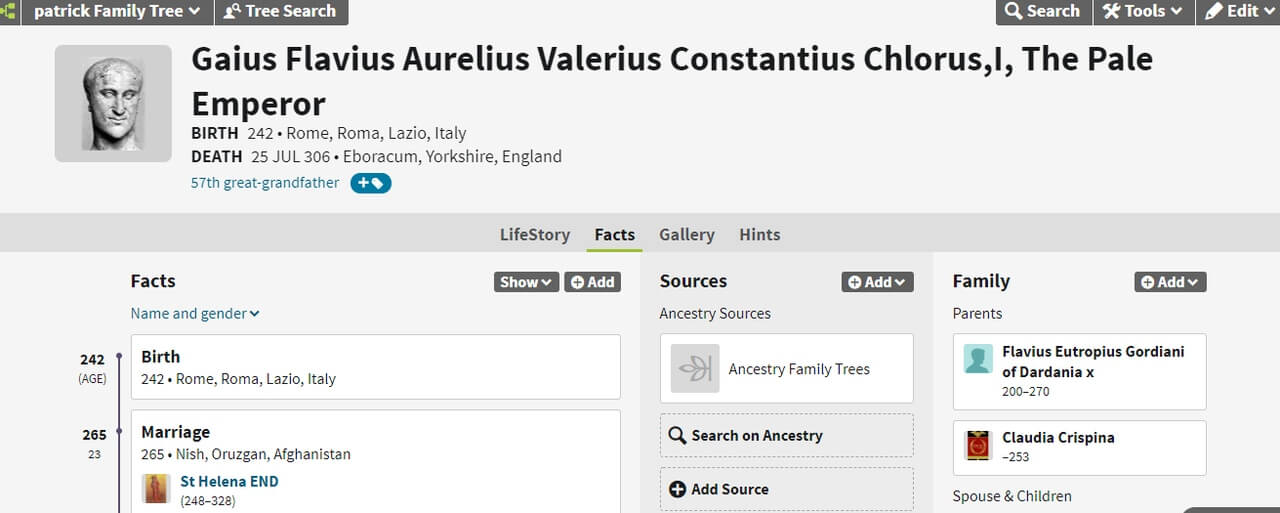Click the Tree Search button
Viewport: 1280px width, 513px height.
point(280,11)
